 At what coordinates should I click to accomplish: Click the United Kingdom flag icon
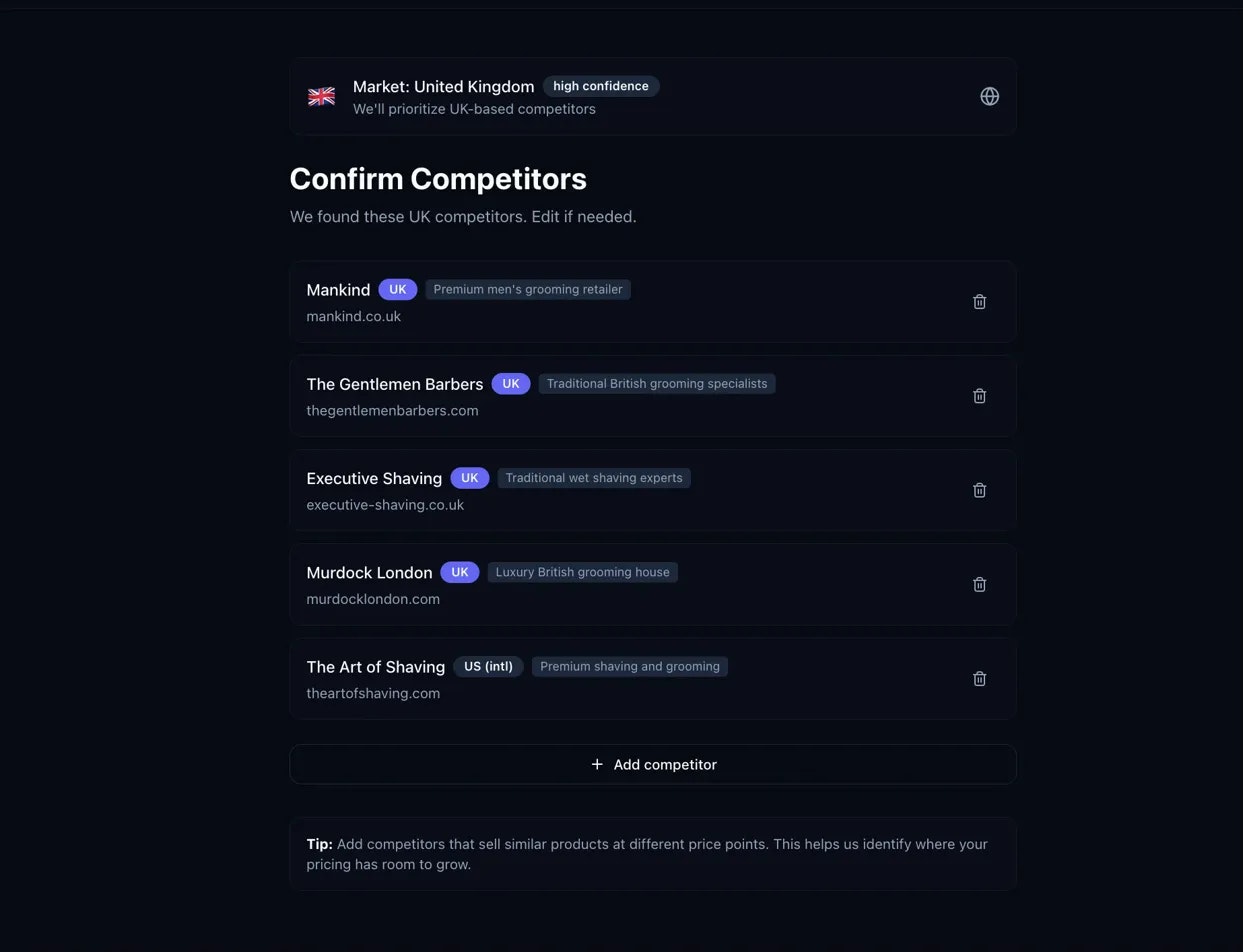coord(321,96)
